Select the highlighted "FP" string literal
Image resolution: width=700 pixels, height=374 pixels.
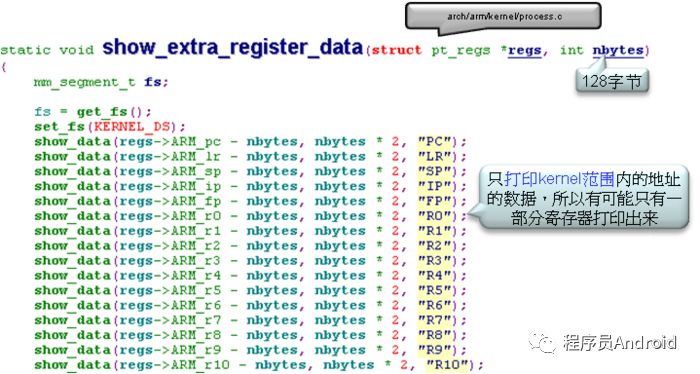435,201
